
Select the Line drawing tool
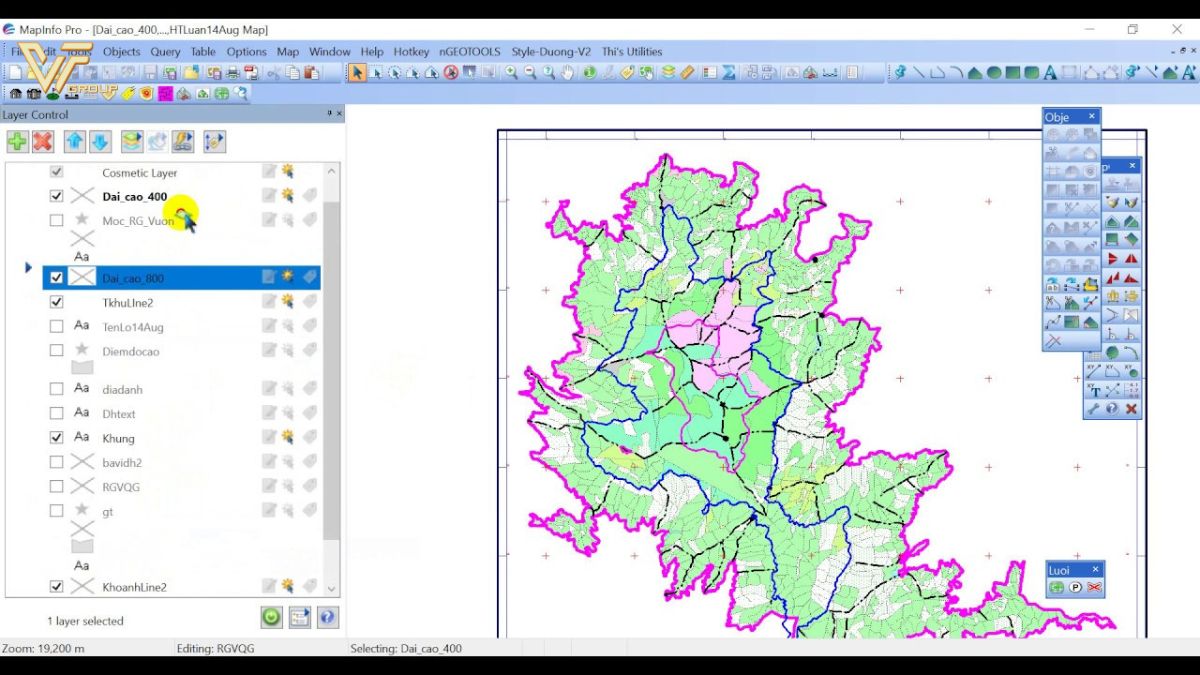[x=919, y=72]
